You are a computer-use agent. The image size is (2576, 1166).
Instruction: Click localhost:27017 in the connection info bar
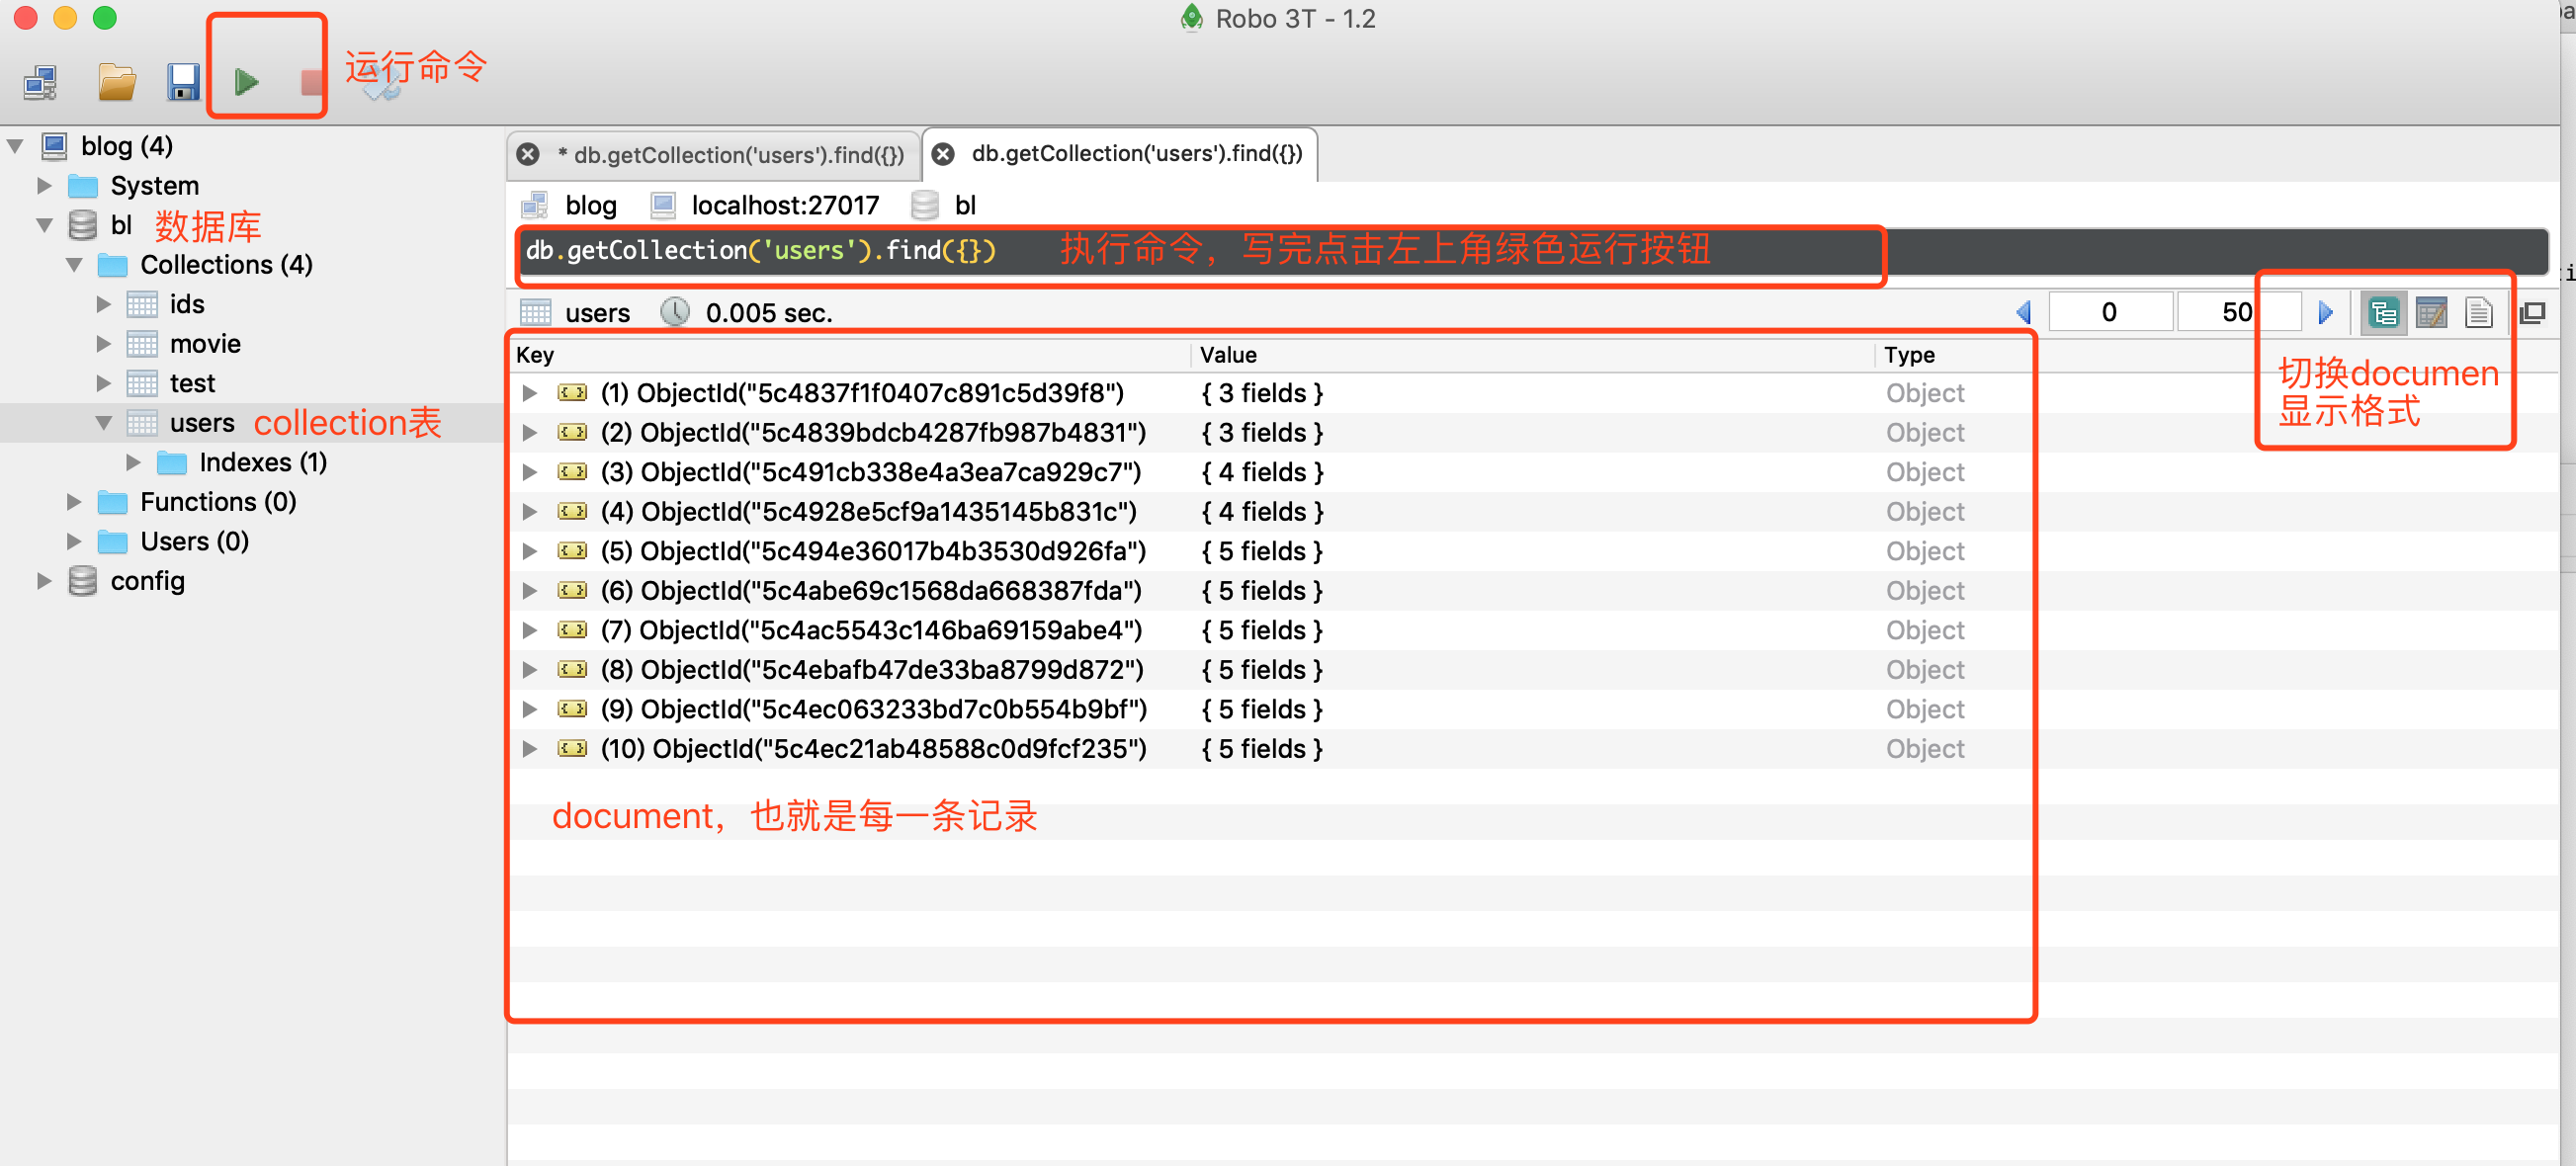click(x=785, y=206)
